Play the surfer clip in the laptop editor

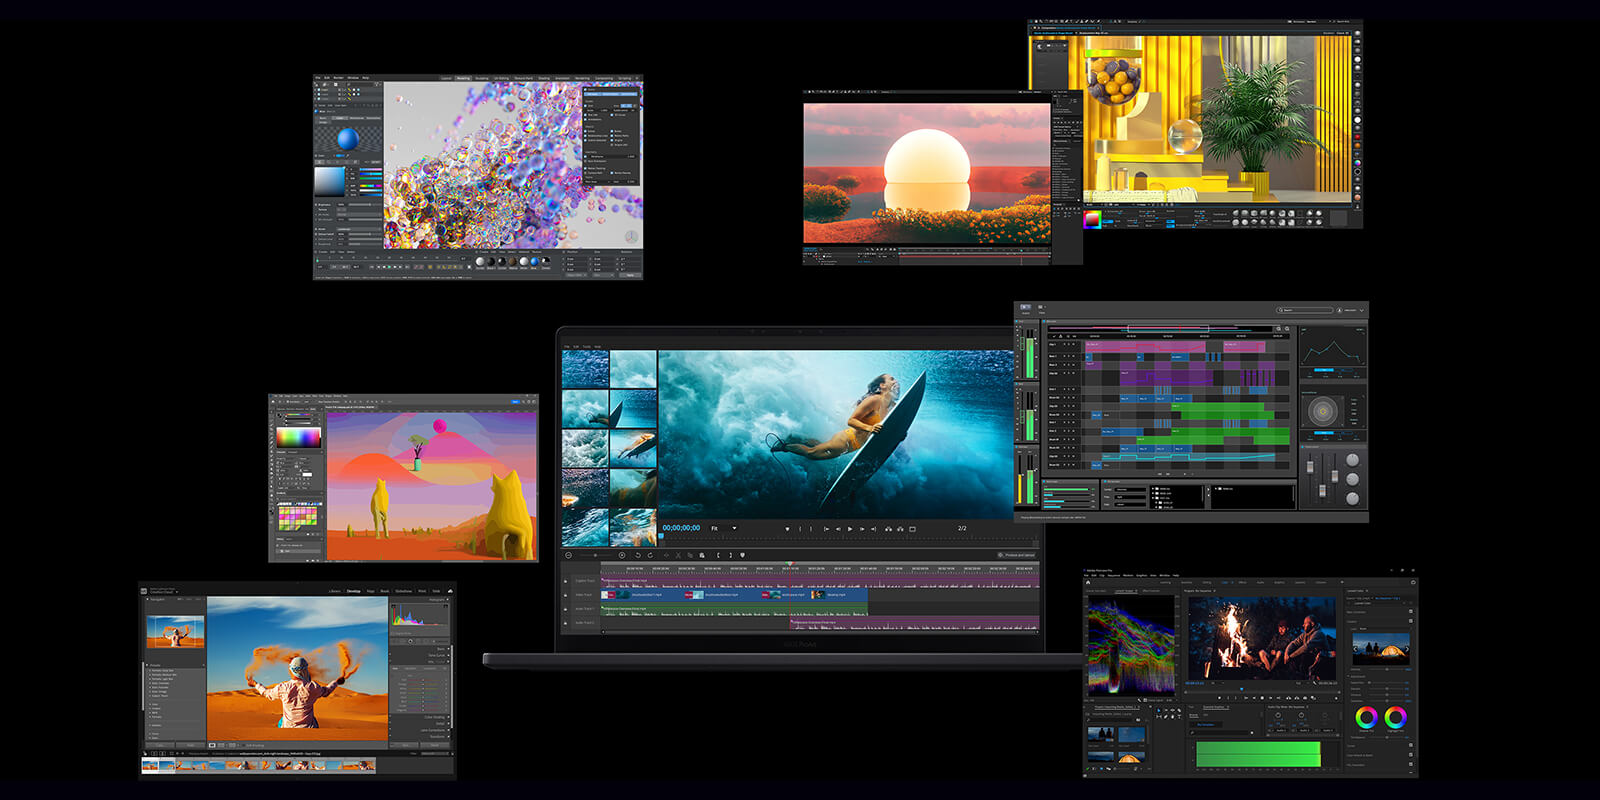pyautogui.click(x=850, y=528)
